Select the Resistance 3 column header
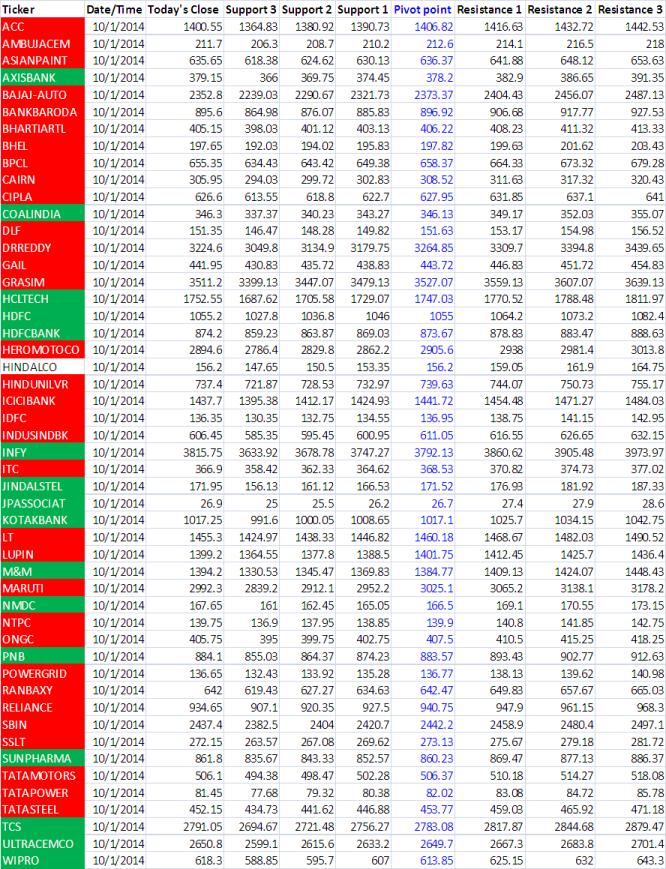 (x=630, y=9)
